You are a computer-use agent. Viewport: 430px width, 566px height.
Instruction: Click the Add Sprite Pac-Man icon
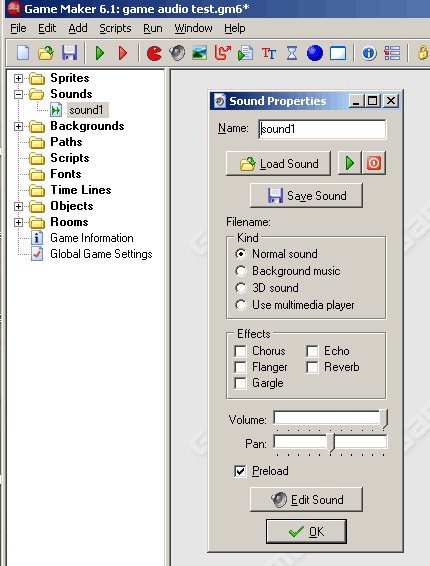155,53
